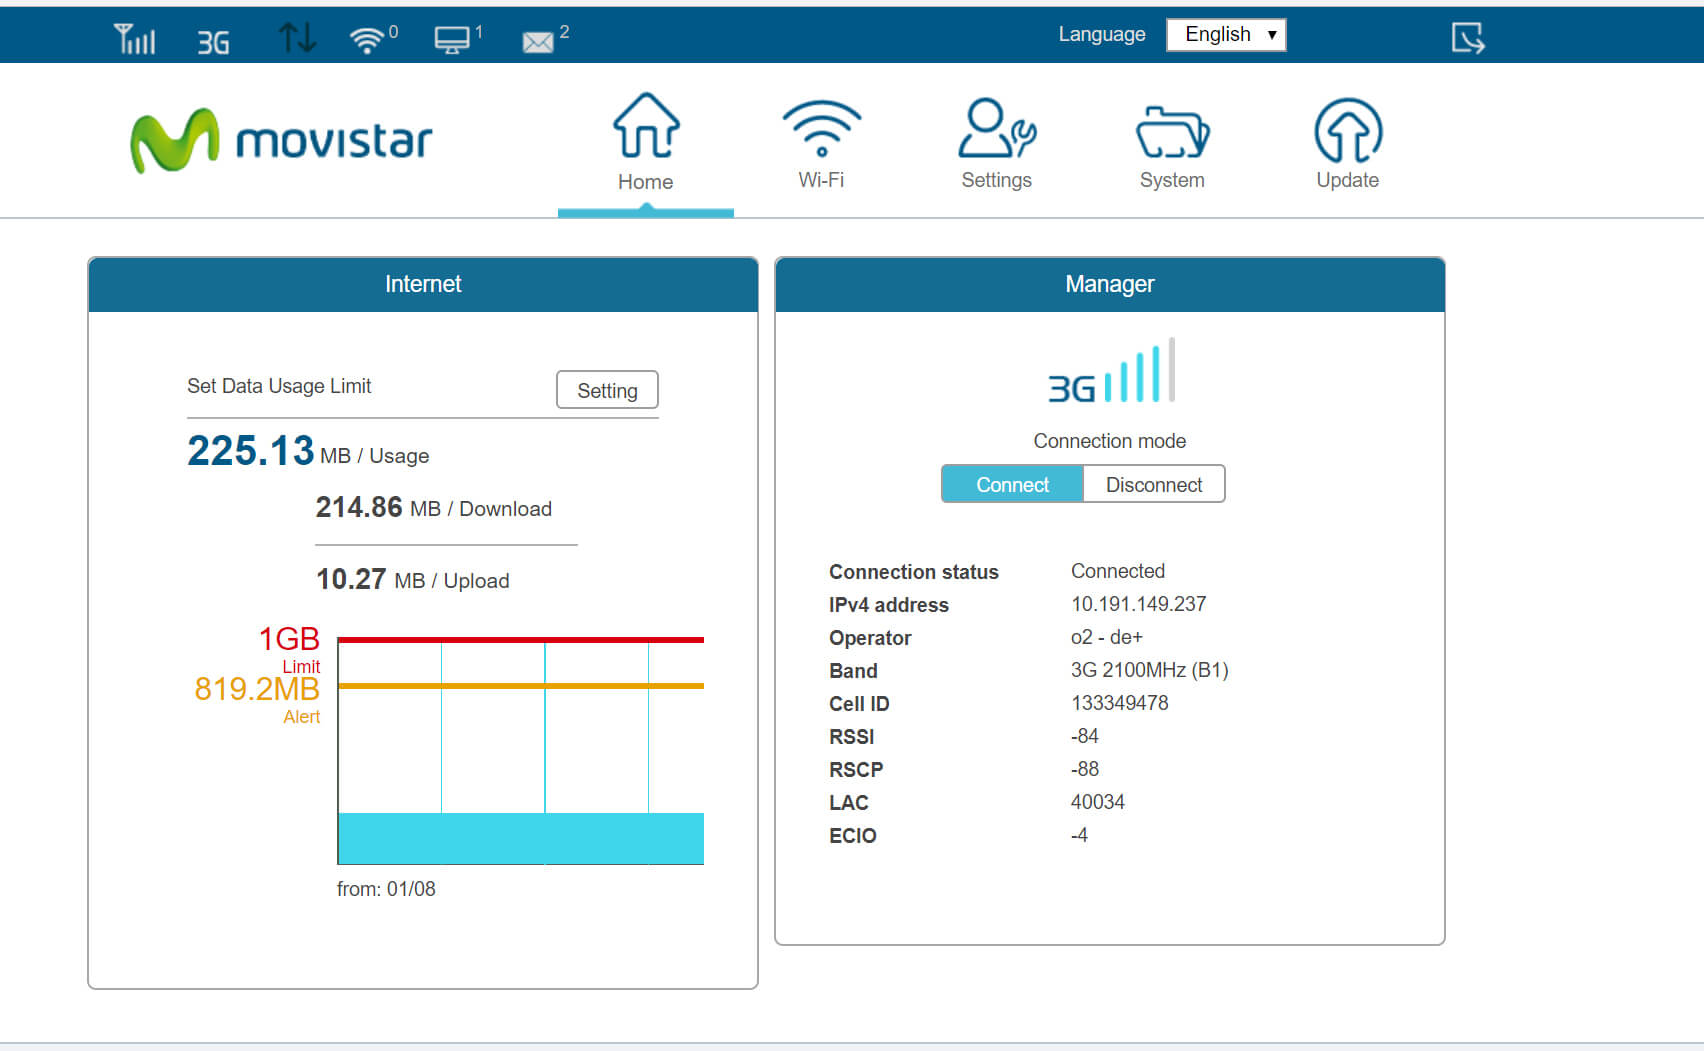
Task: Click the Movistar logo
Action: [281, 140]
